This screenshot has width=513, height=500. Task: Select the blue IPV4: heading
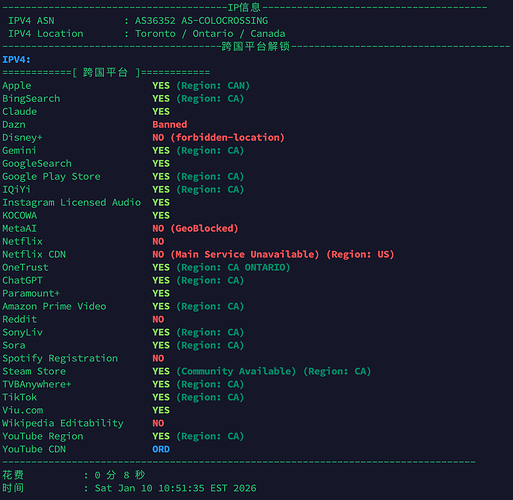pos(16,60)
